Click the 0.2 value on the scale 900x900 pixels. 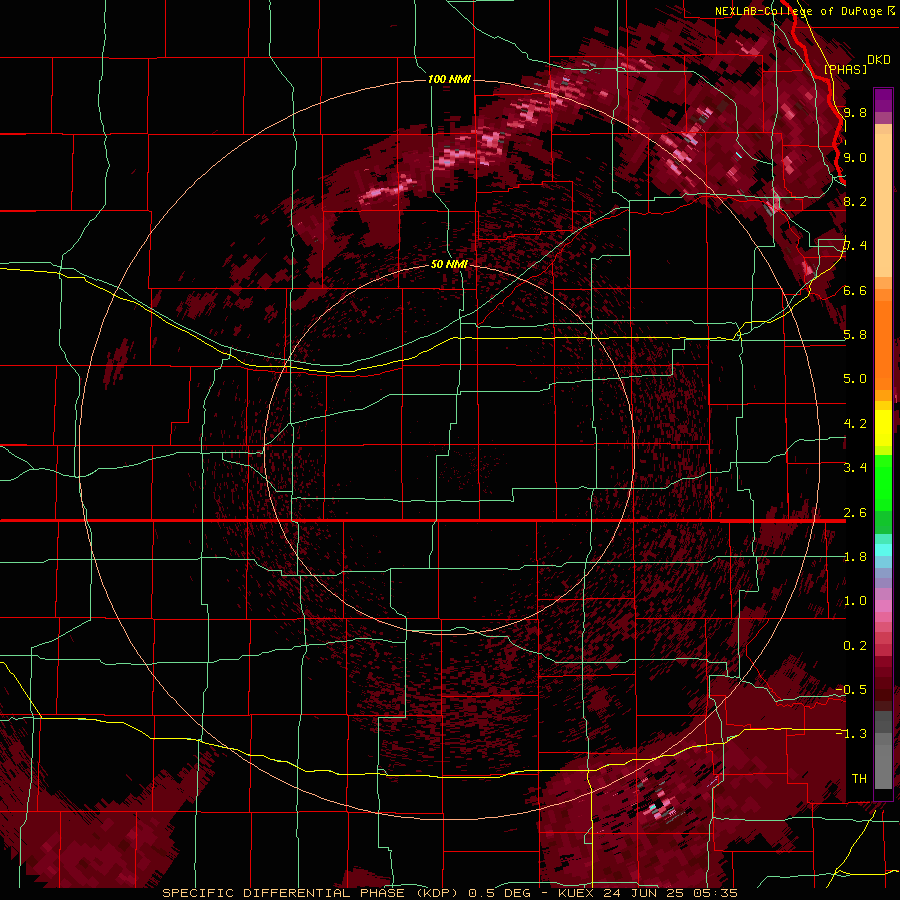tap(855, 646)
